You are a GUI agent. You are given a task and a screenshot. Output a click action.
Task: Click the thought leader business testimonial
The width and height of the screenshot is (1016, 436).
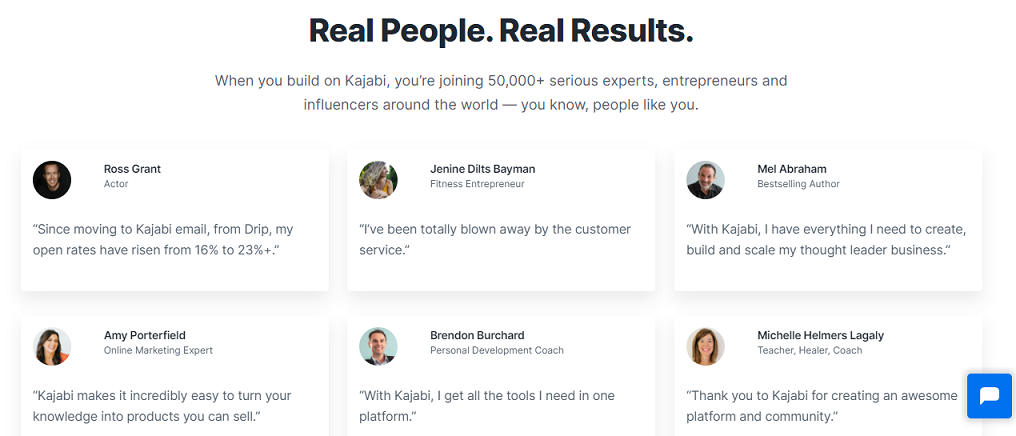pos(827,240)
